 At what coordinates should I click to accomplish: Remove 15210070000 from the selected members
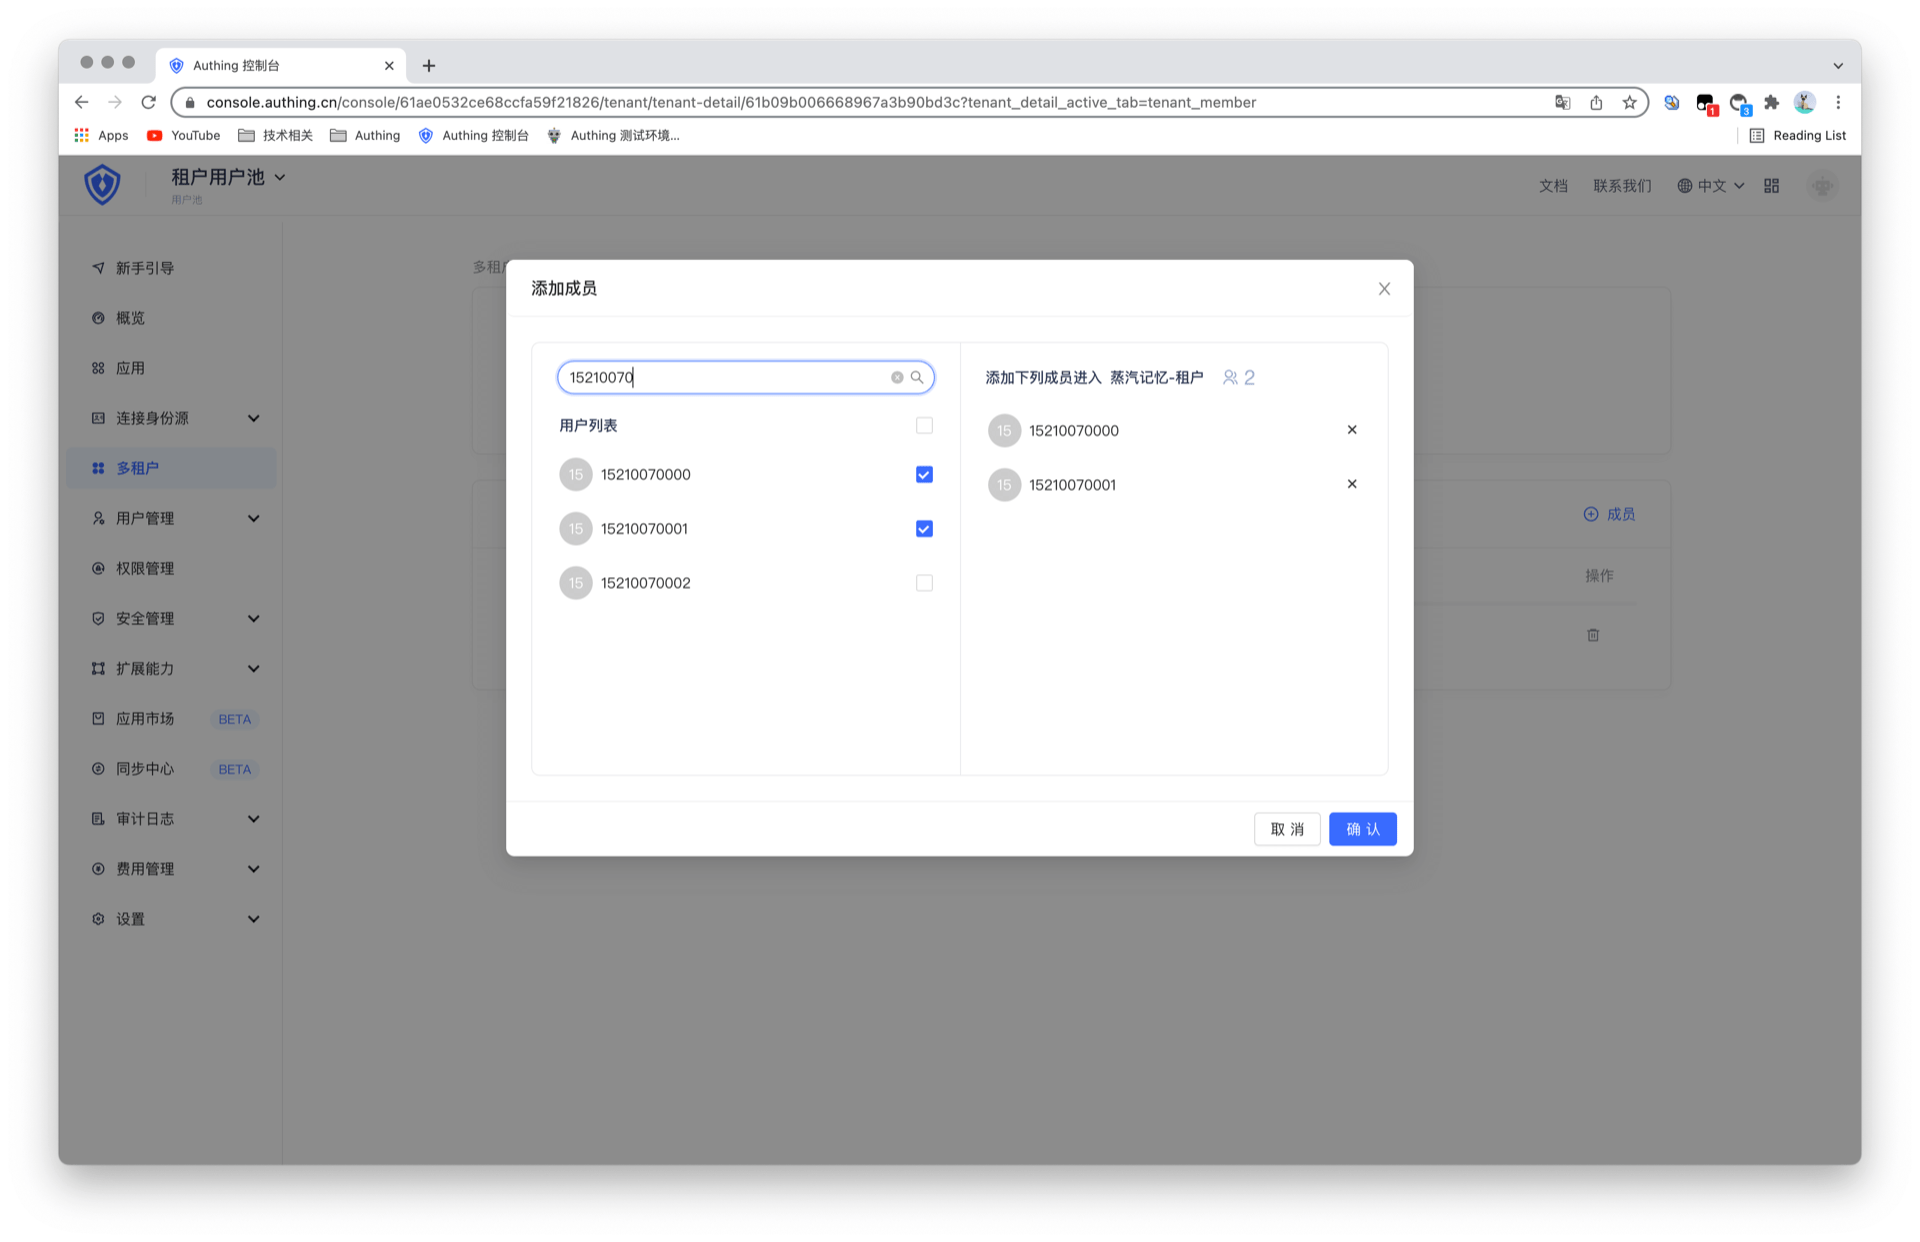[x=1351, y=430]
